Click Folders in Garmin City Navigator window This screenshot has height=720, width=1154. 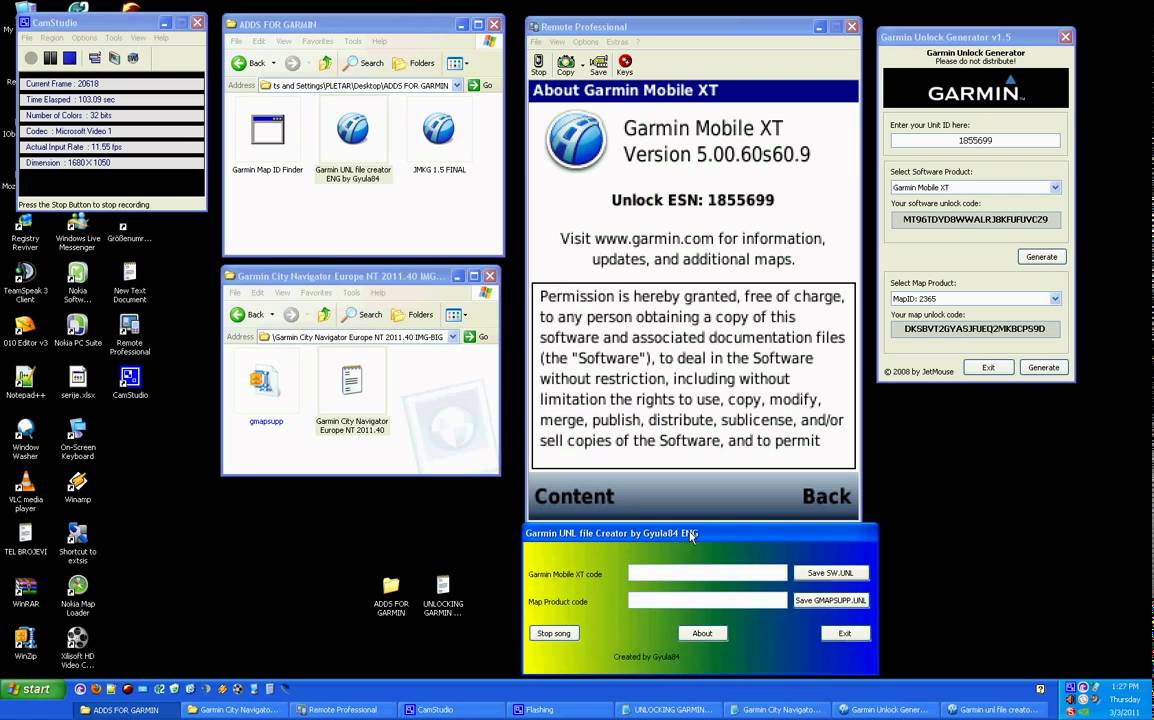pos(412,315)
